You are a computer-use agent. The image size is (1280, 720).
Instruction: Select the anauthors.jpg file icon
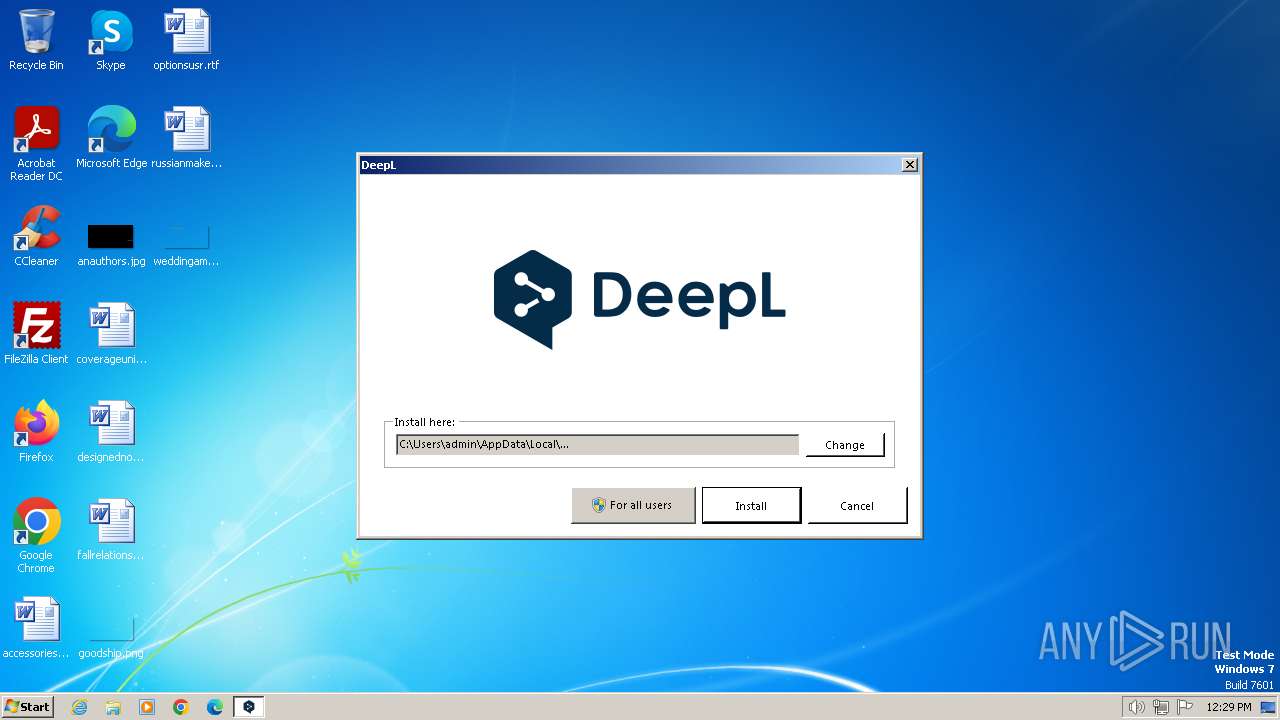(x=110, y=245)
